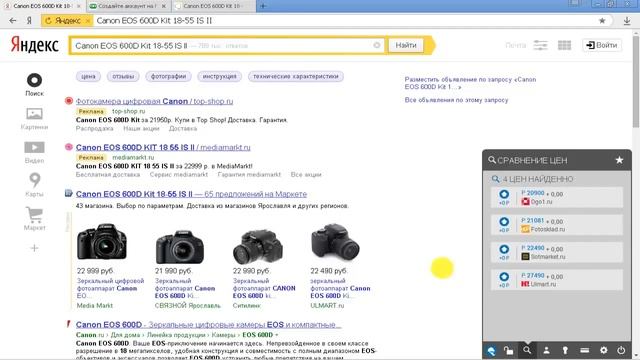Open the services grid icon
Image resolution: width=640 pixels, height=360 pixels.
click(x=564, y=45)
